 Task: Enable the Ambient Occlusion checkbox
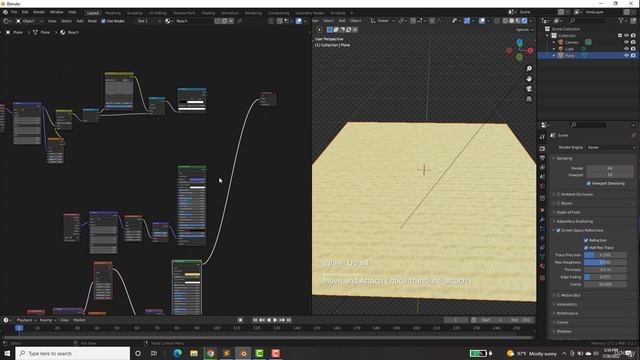pyautogui.click(x=558, y=195)
